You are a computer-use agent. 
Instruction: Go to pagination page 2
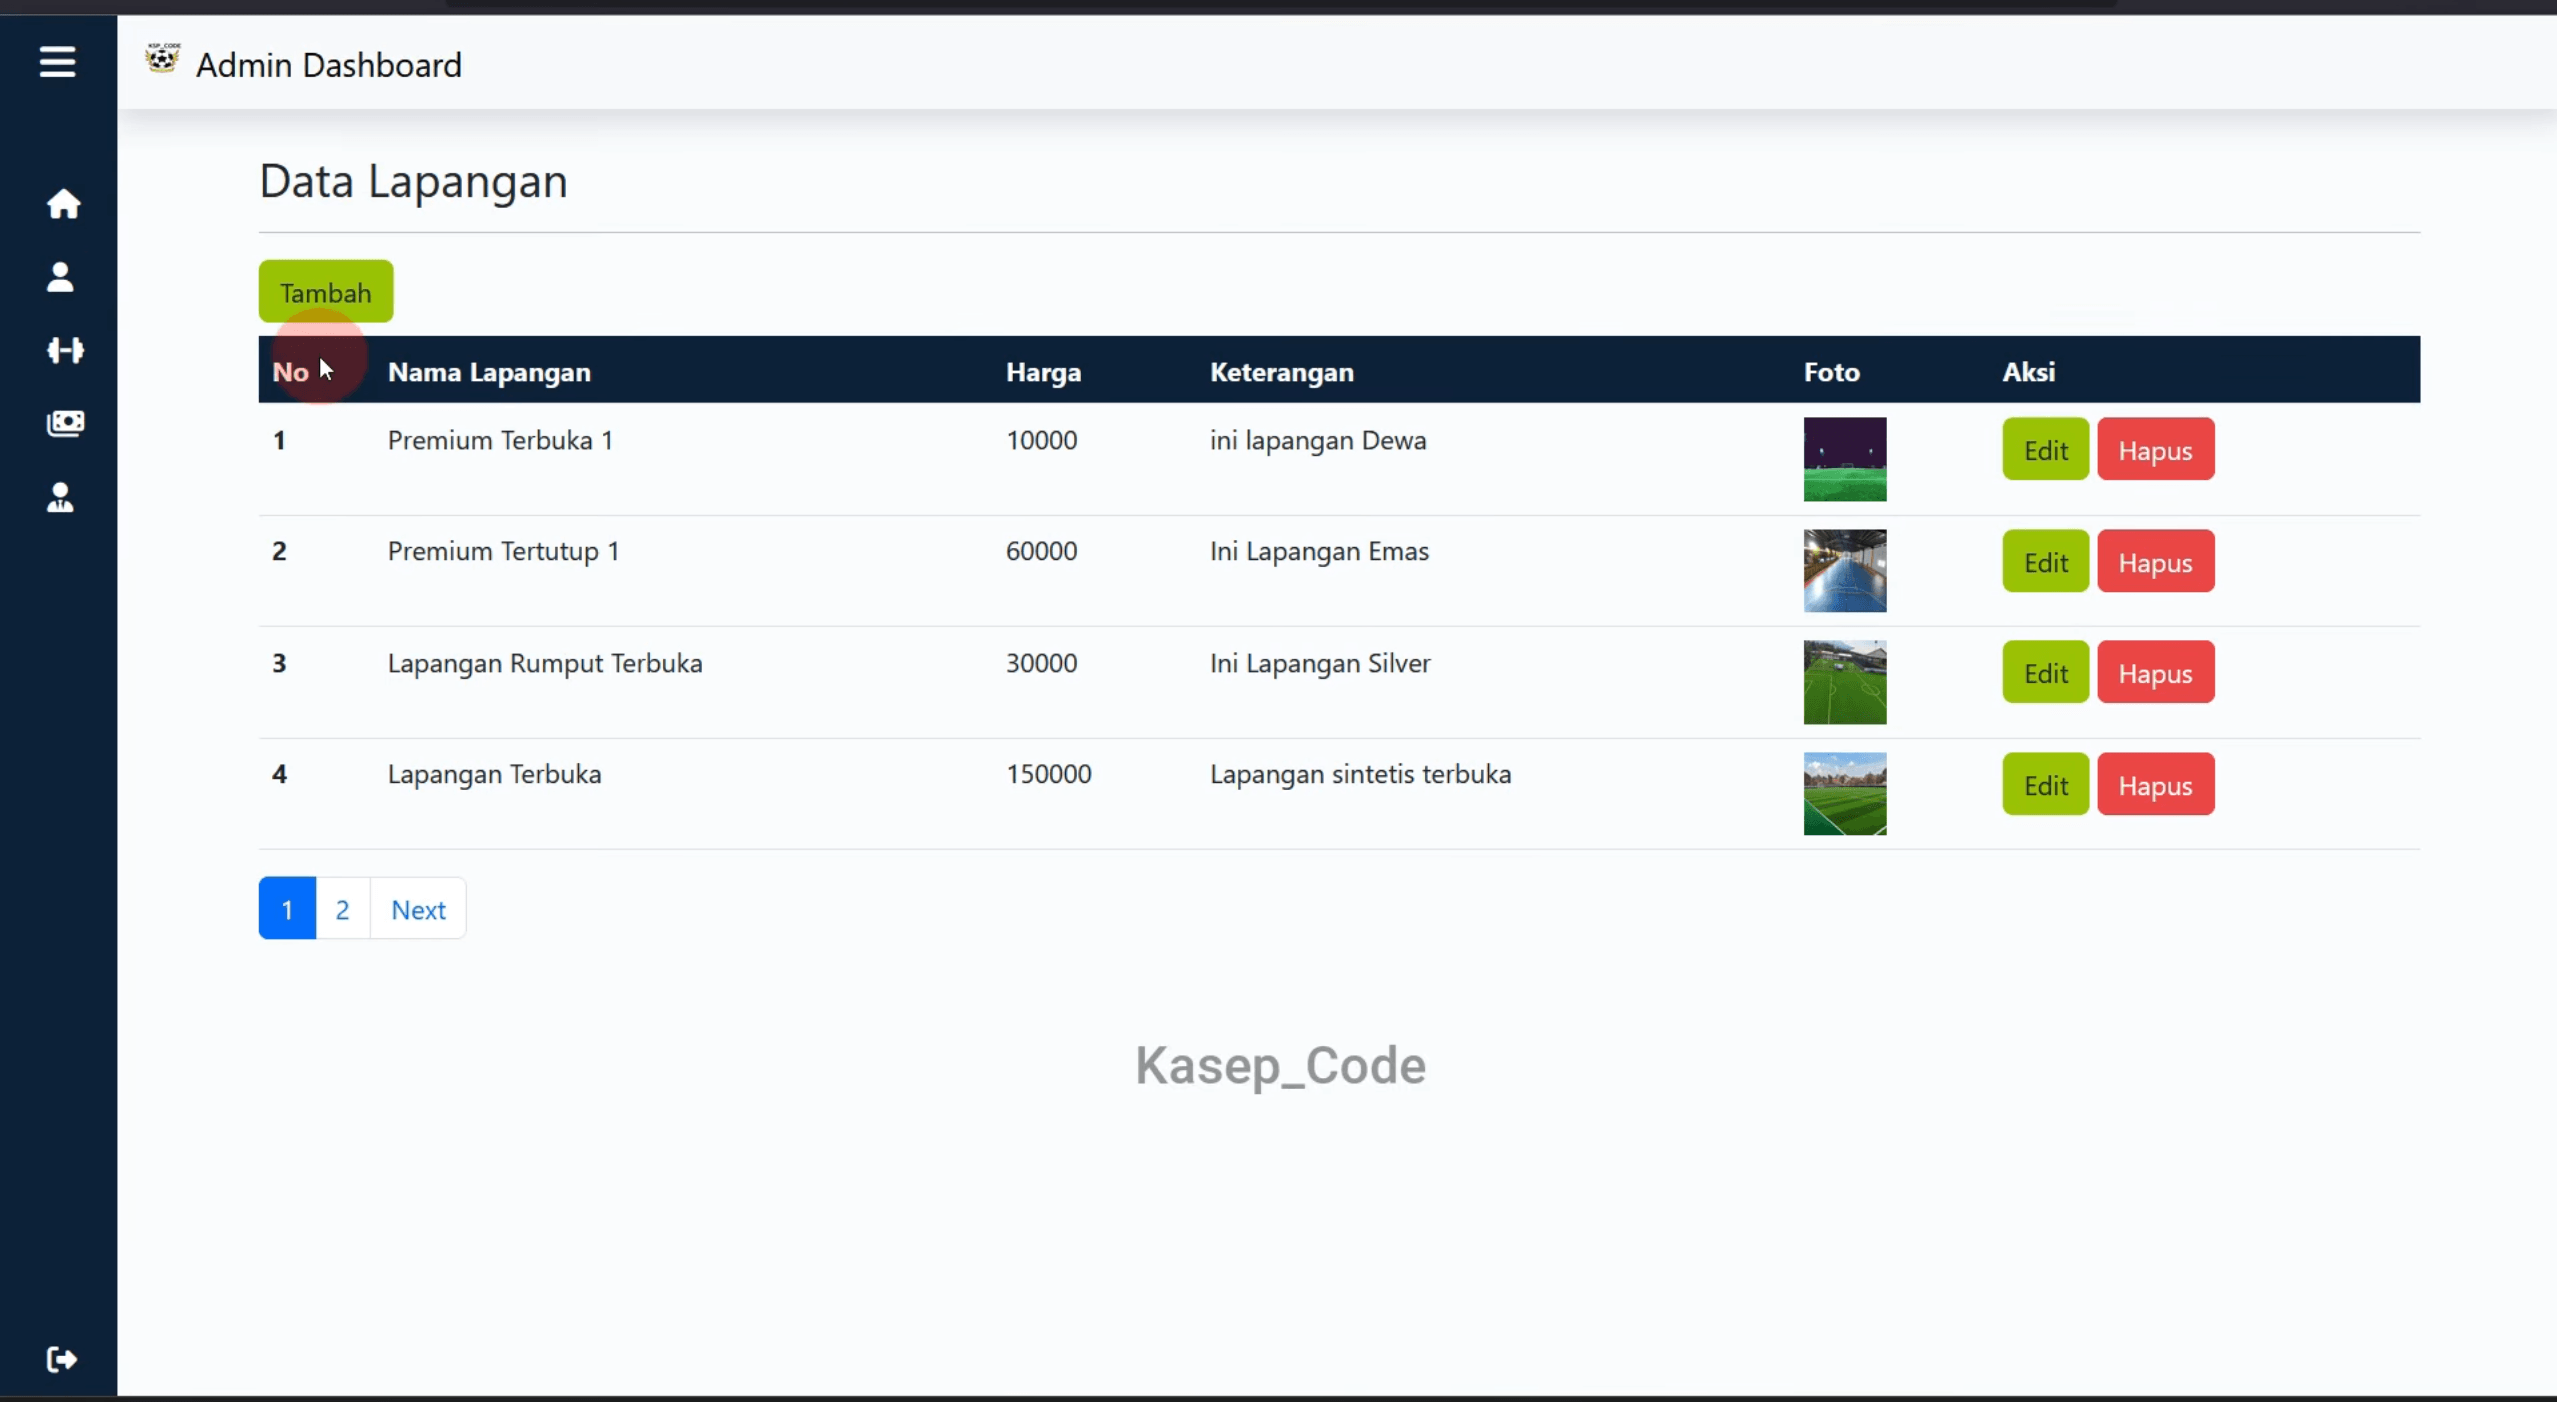(342, 909)
